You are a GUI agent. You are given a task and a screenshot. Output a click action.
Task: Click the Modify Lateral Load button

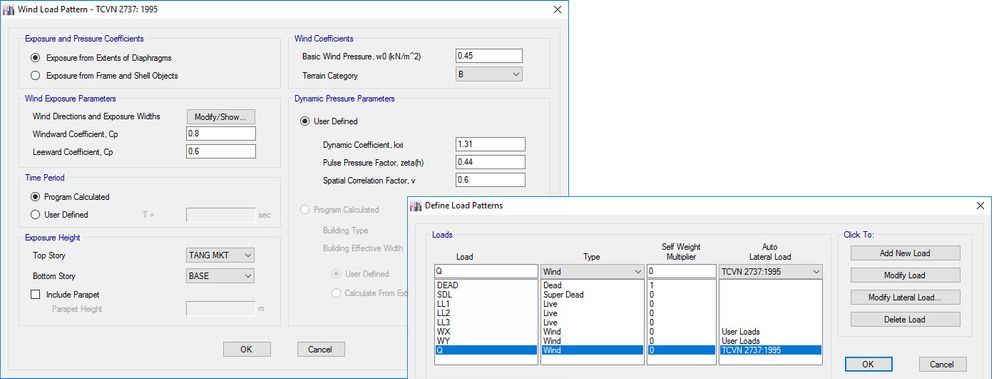click(x=905, y=297)
